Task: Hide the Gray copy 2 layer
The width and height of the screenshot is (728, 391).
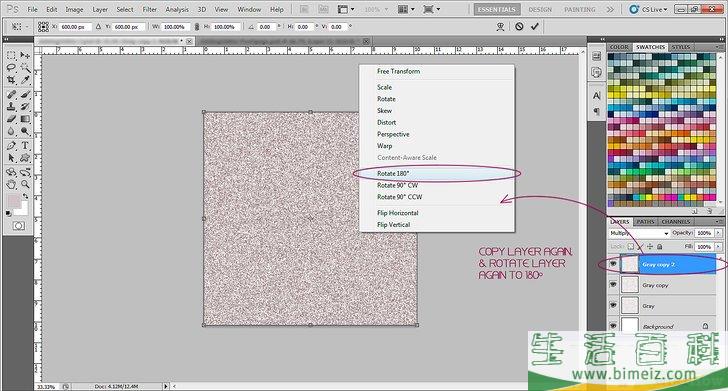Action: coord(613,264)
